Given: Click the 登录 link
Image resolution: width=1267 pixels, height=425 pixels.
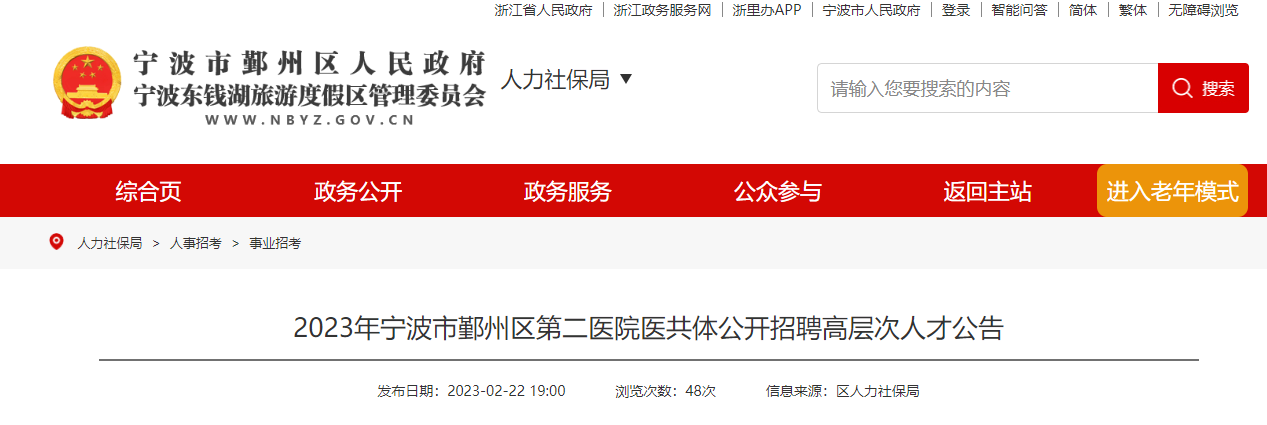Looking at the screenshot, I should point(956,10).
